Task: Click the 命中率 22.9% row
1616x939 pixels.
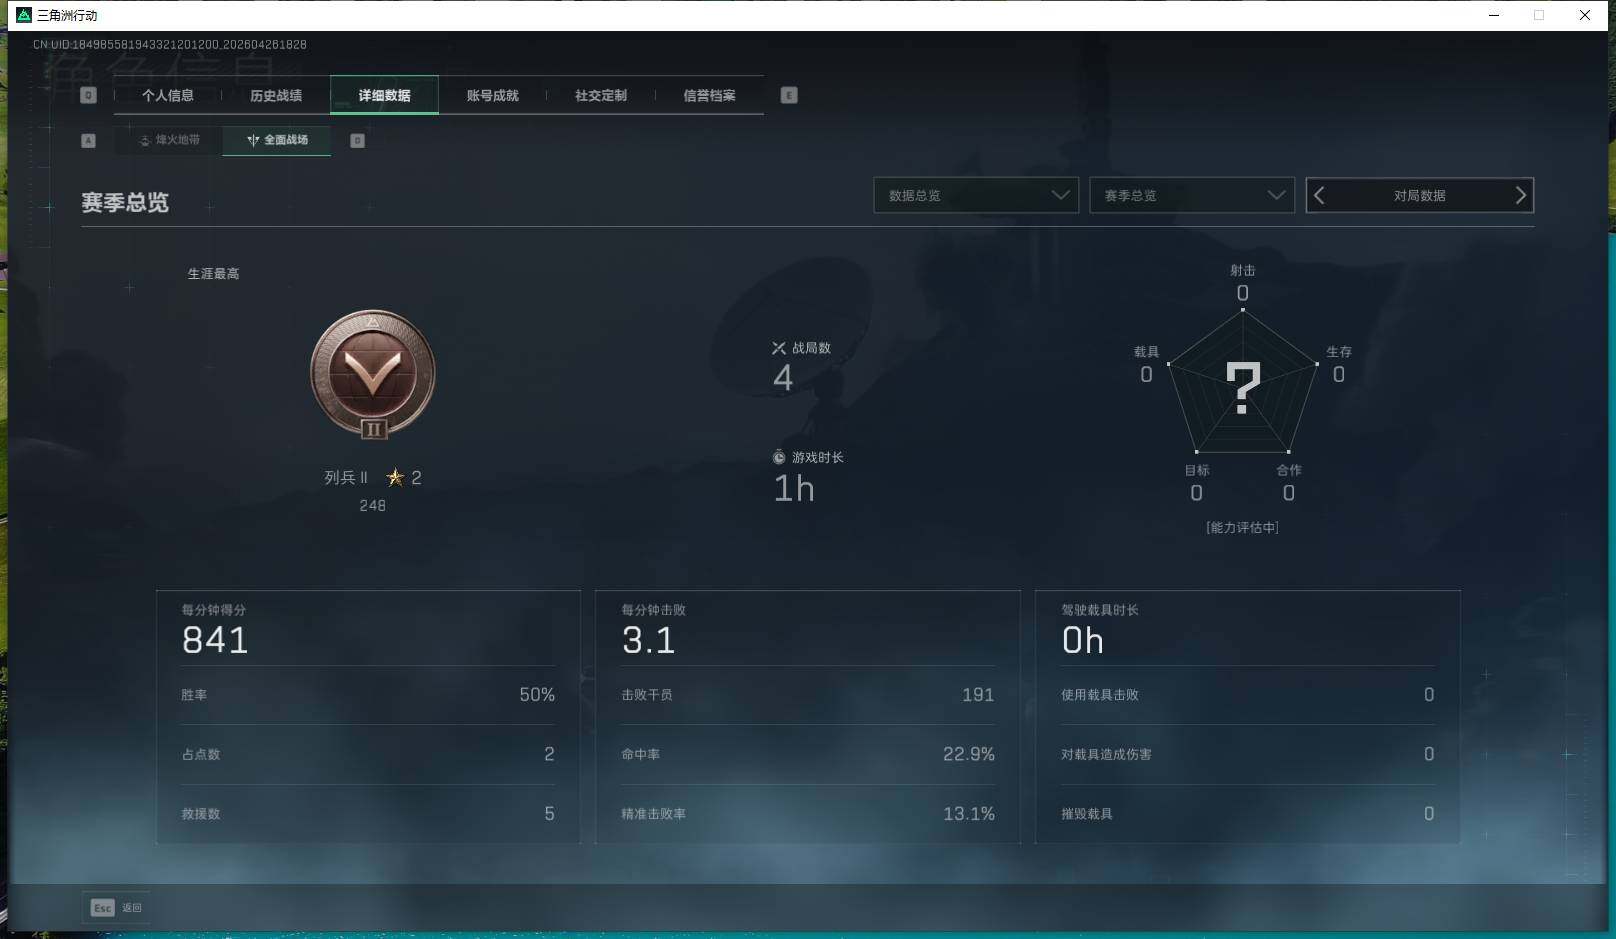Action: point(808,754)
